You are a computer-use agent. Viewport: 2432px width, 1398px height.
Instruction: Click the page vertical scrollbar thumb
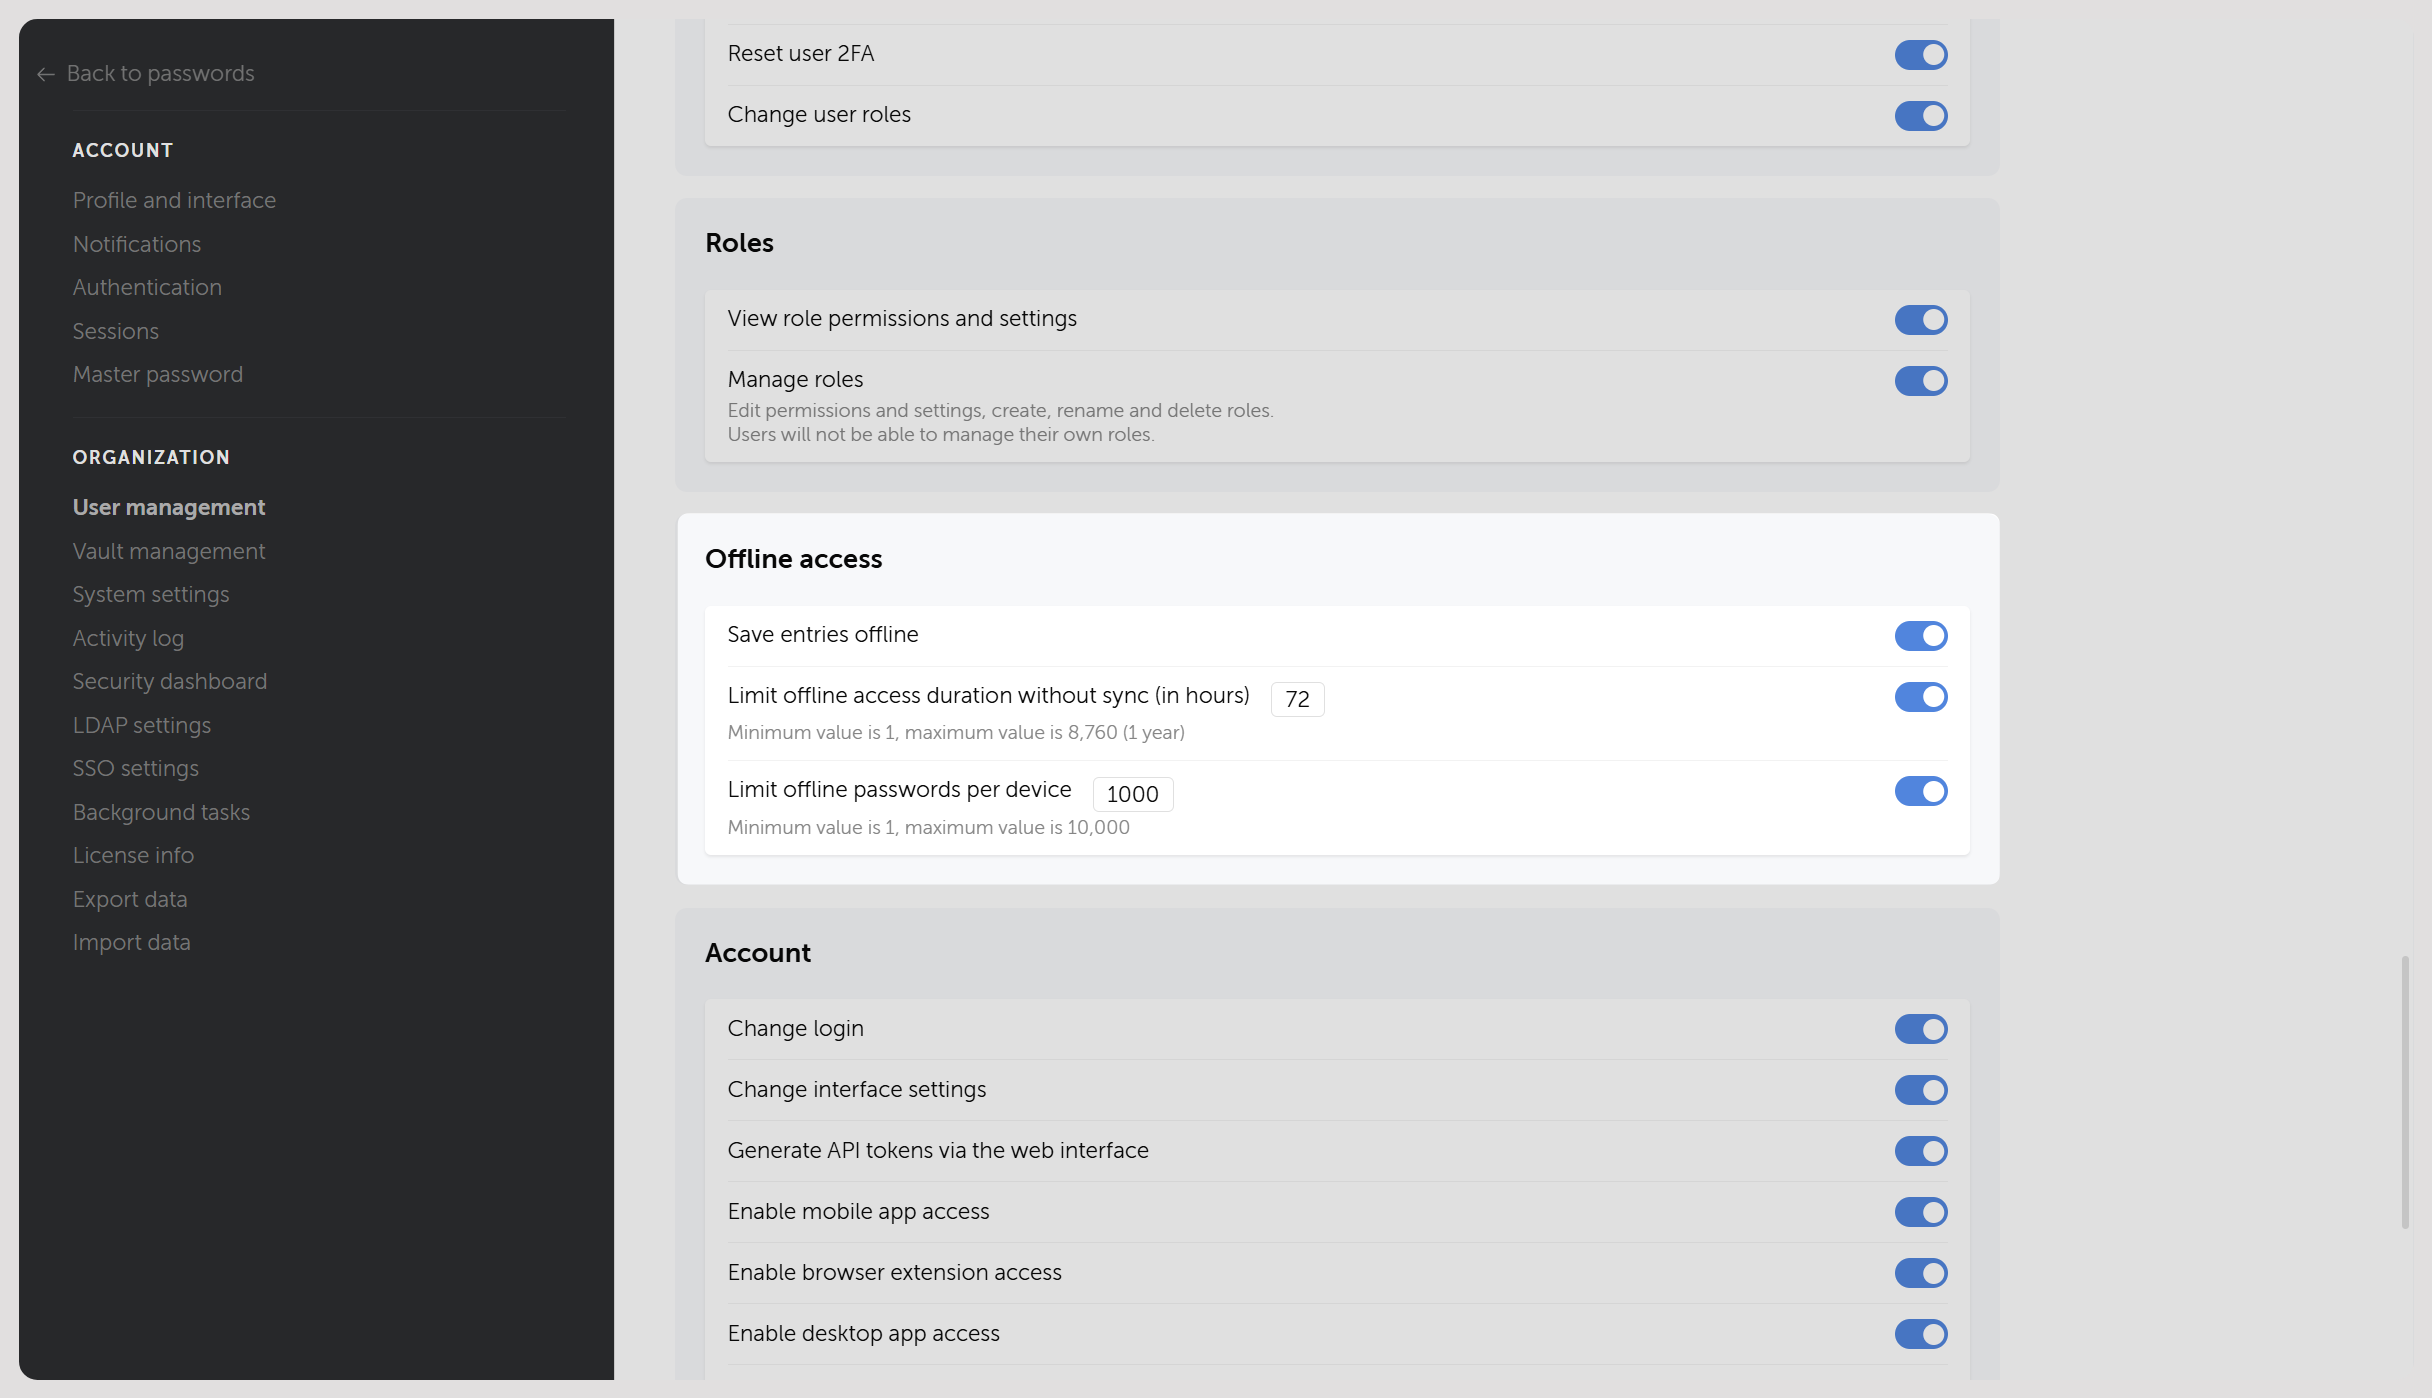(x=2405, y=1092)
